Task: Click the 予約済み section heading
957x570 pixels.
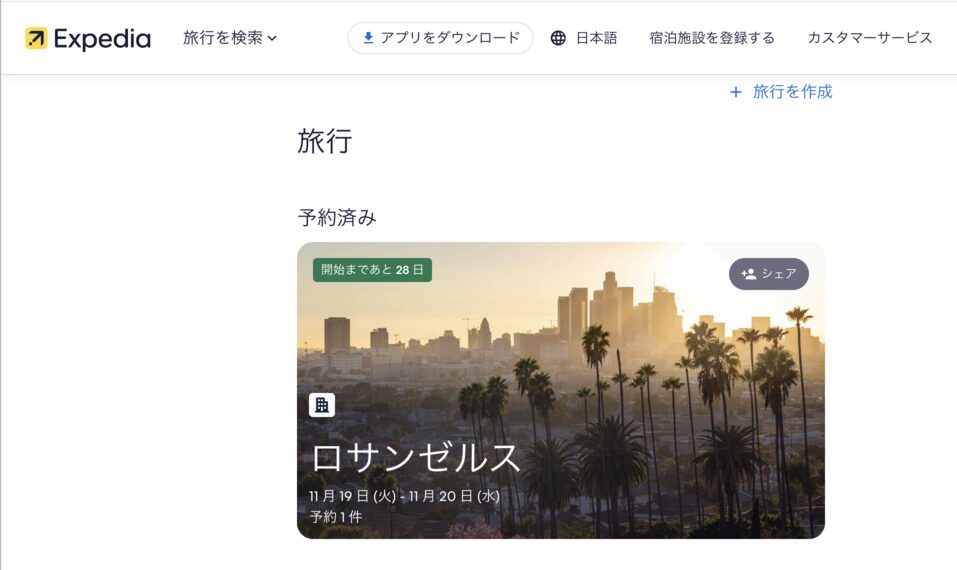Action: (x=337, y=217)
